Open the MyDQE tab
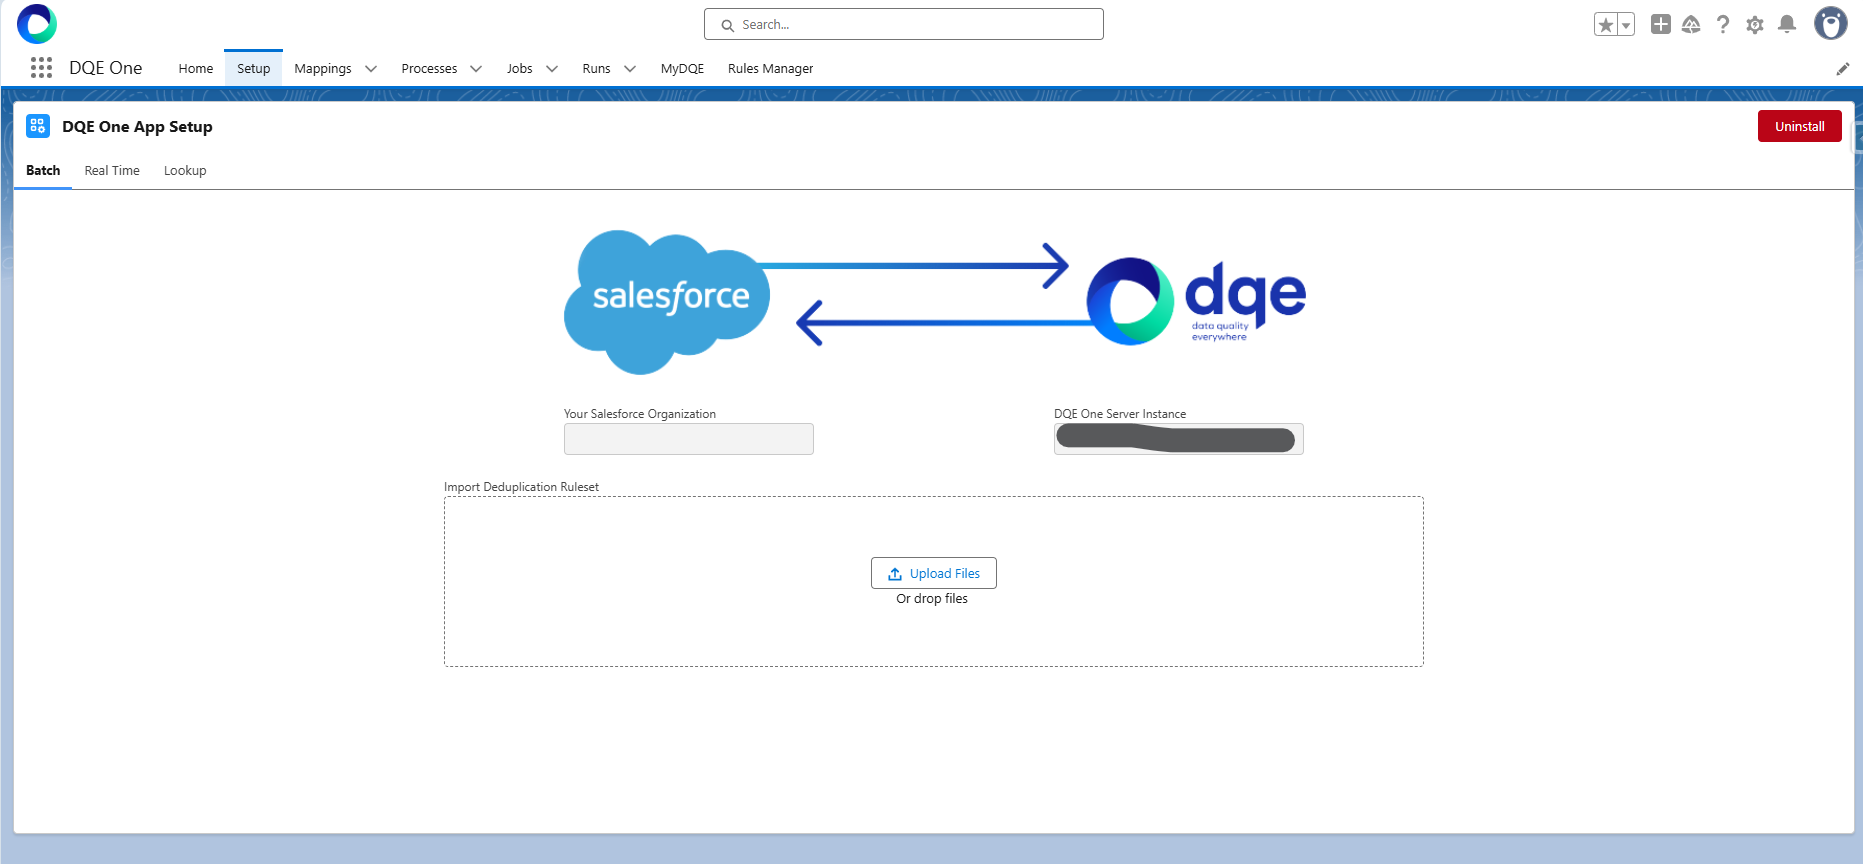This screenshot has height=864, width=1863. (x=682, y=68)
